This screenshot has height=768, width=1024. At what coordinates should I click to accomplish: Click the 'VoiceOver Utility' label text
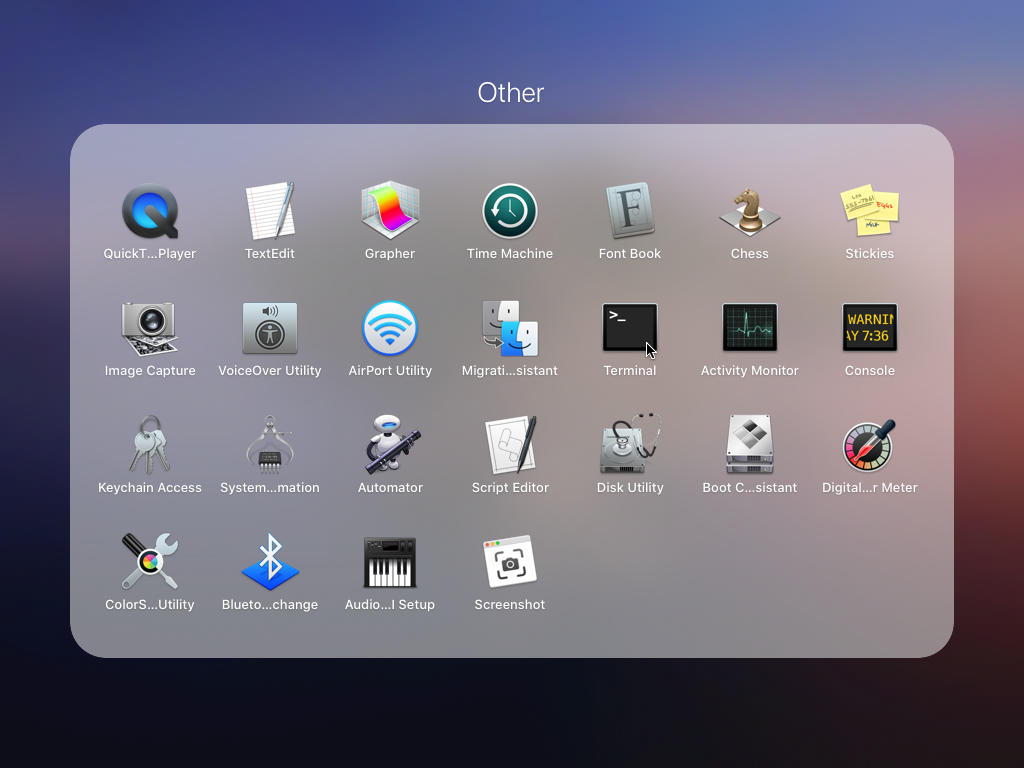[270, 370]
